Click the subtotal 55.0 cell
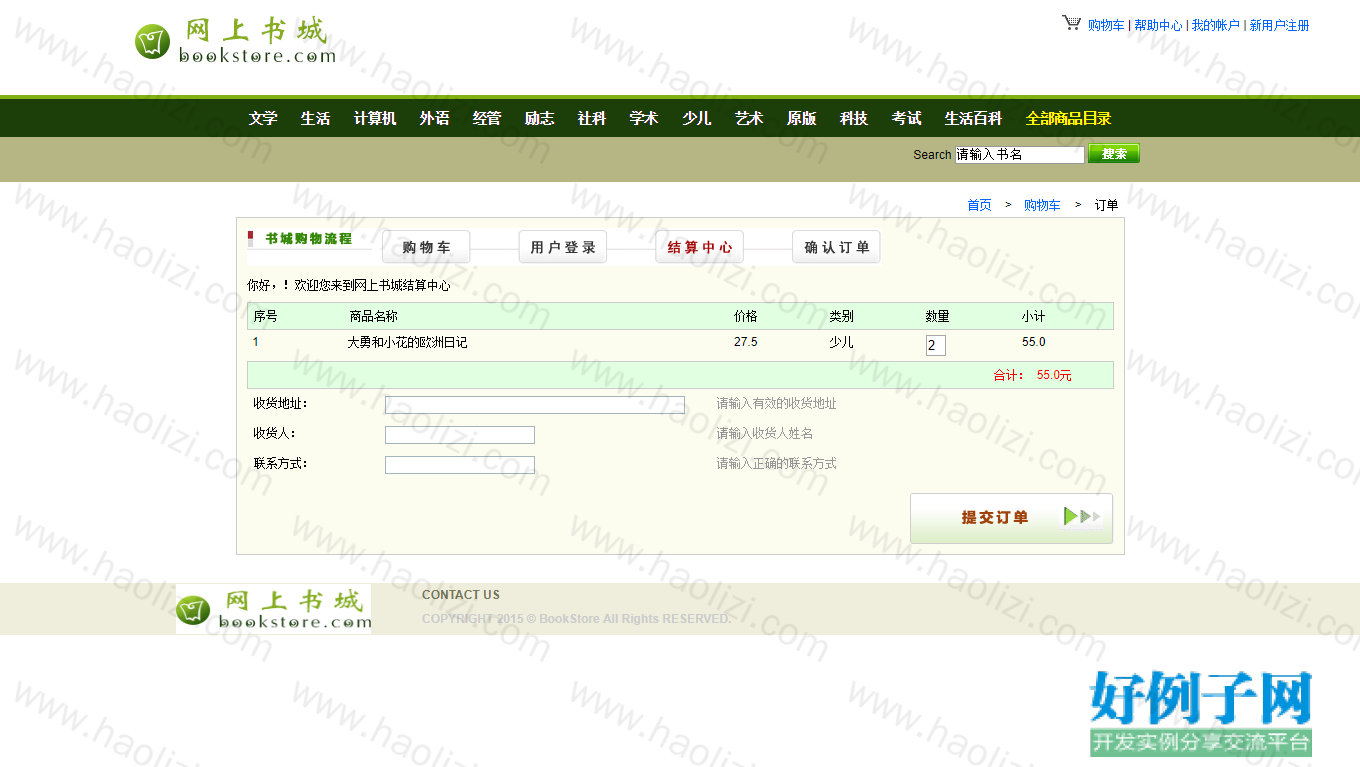Image resolution: width=1360 pixels, height=767 pixels. [1034, 342]
